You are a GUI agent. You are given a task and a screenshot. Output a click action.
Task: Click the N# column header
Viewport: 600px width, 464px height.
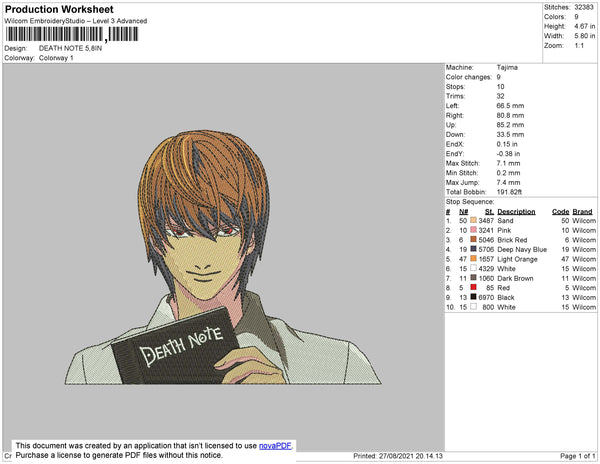(x=463, y=212)
